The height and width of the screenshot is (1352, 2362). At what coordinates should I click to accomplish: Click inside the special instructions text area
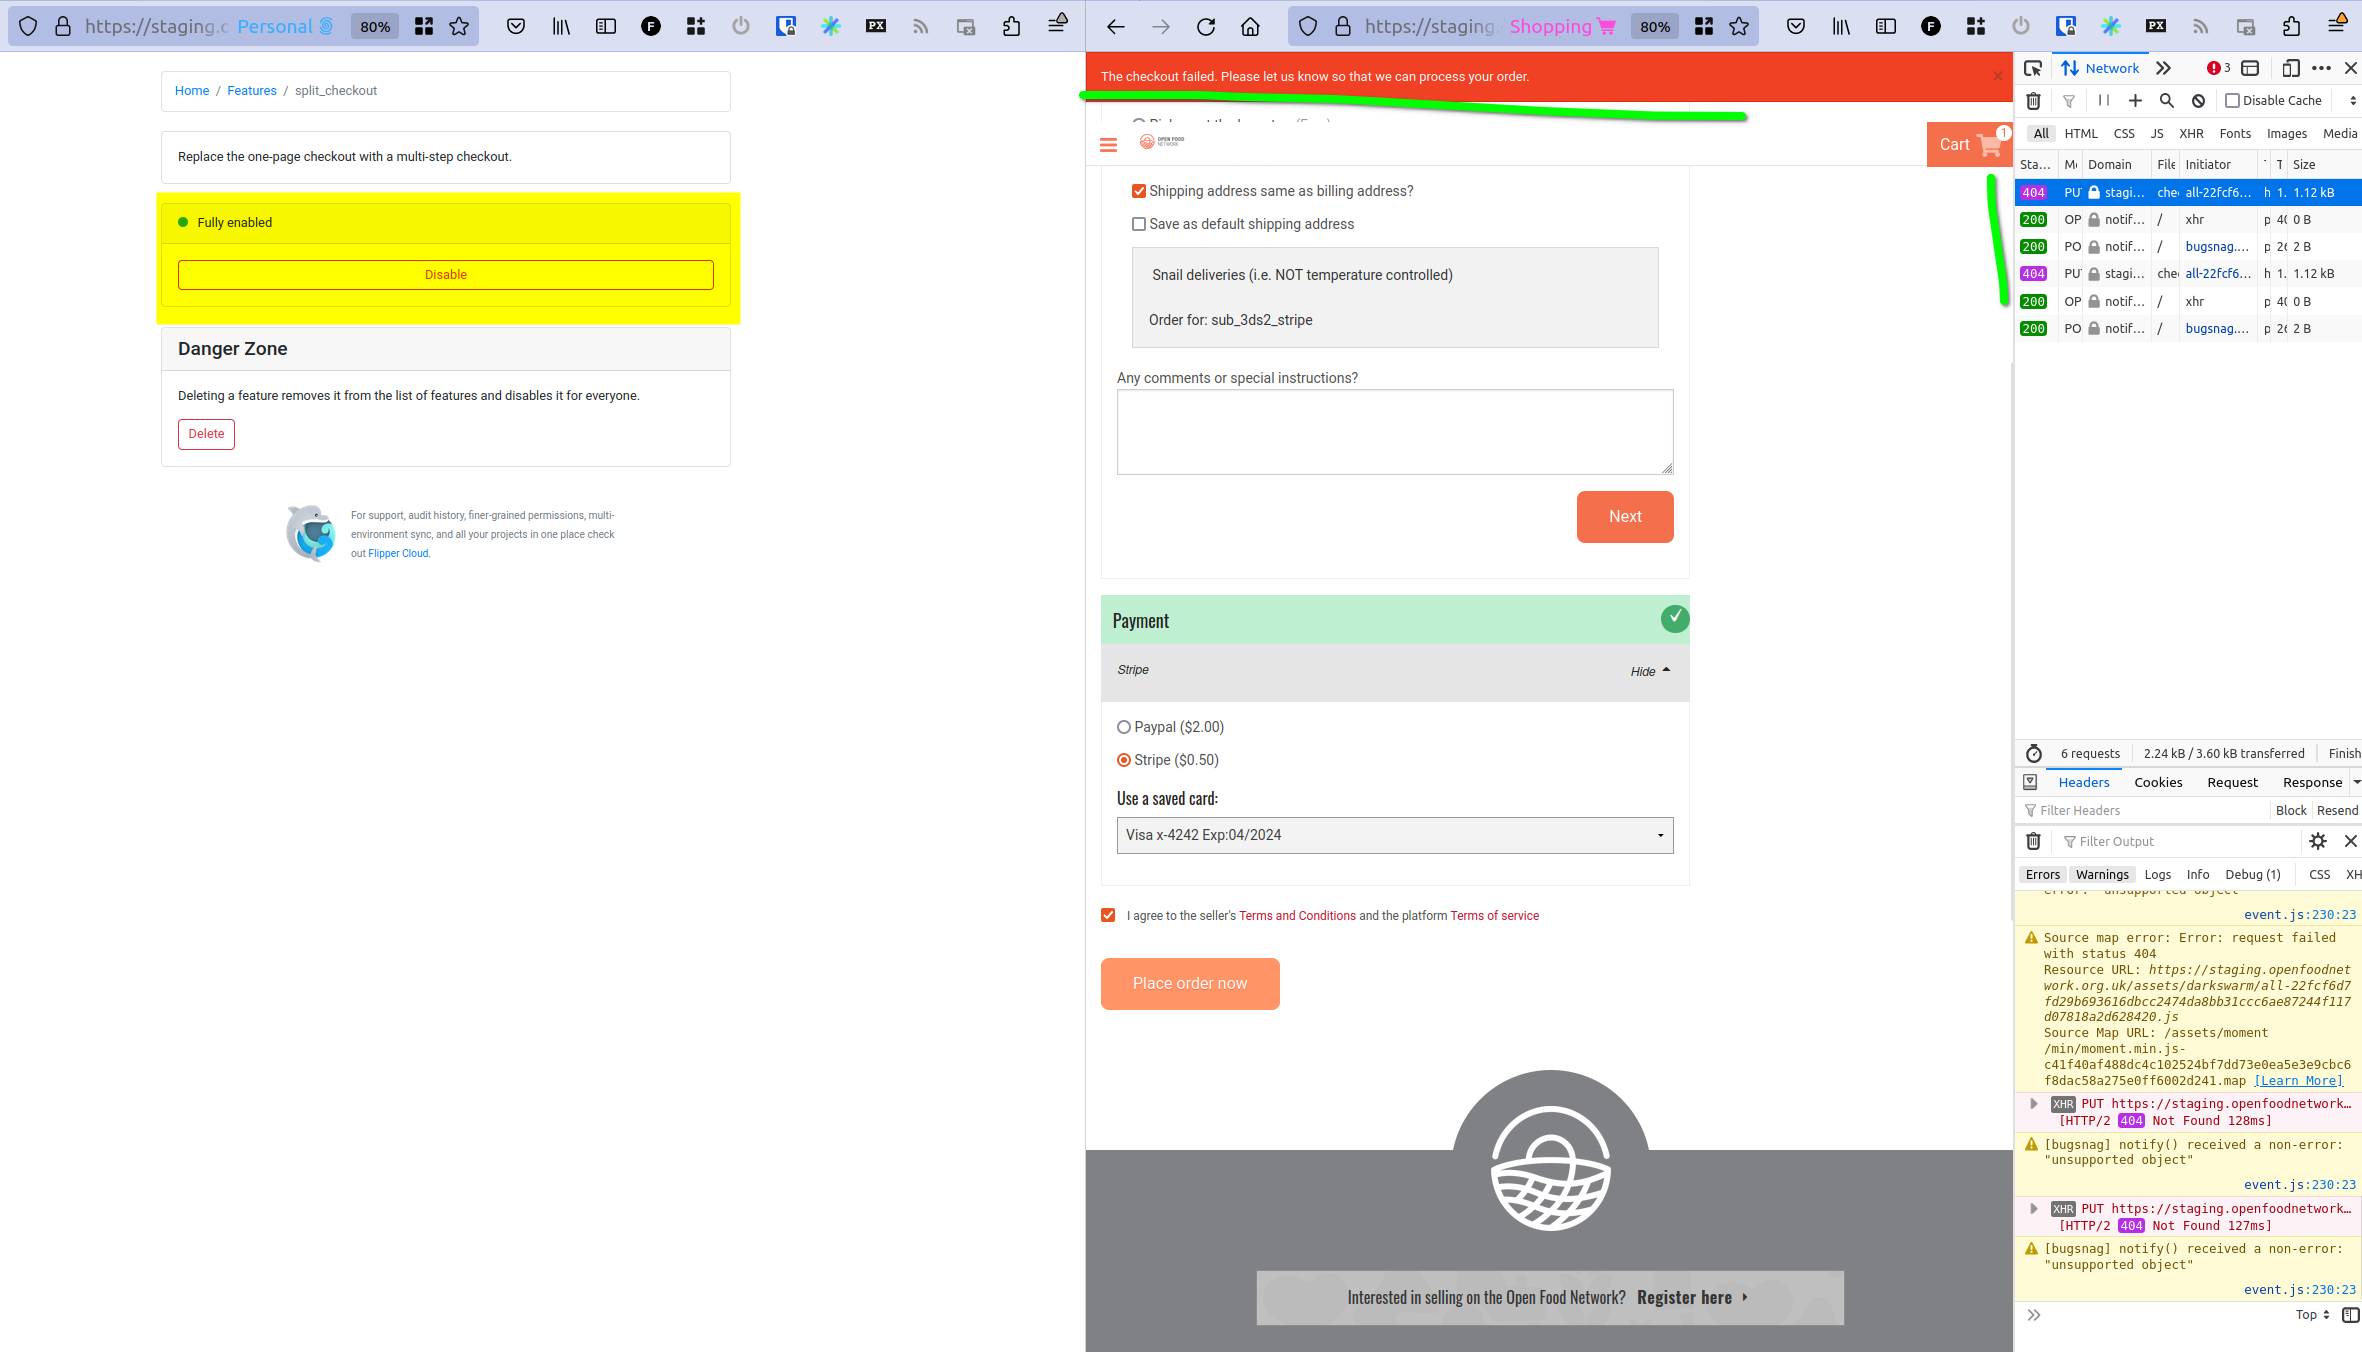click(x=1393, y=431)
